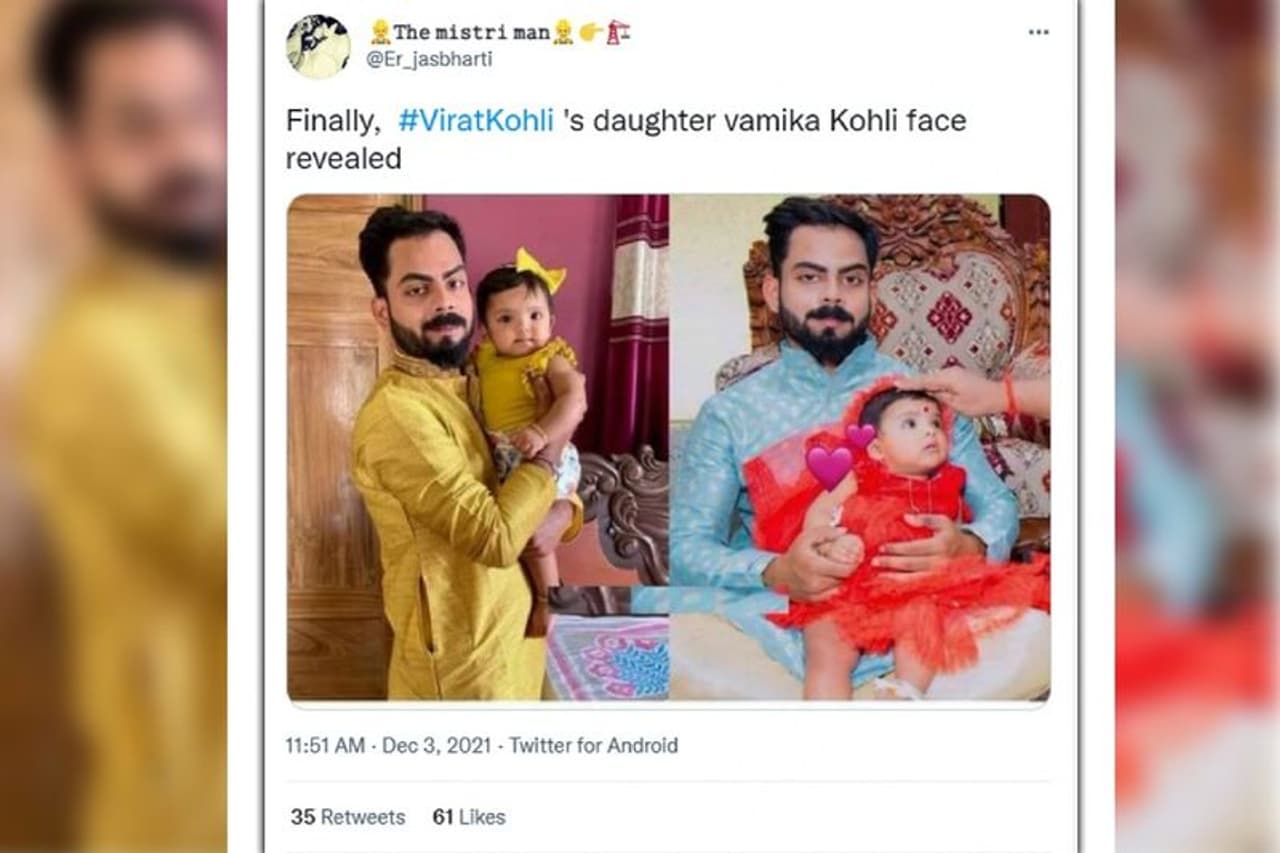View the right photo in blue kurta
The width and height of the screenshot is (1280, 853).
coord(860,447)
